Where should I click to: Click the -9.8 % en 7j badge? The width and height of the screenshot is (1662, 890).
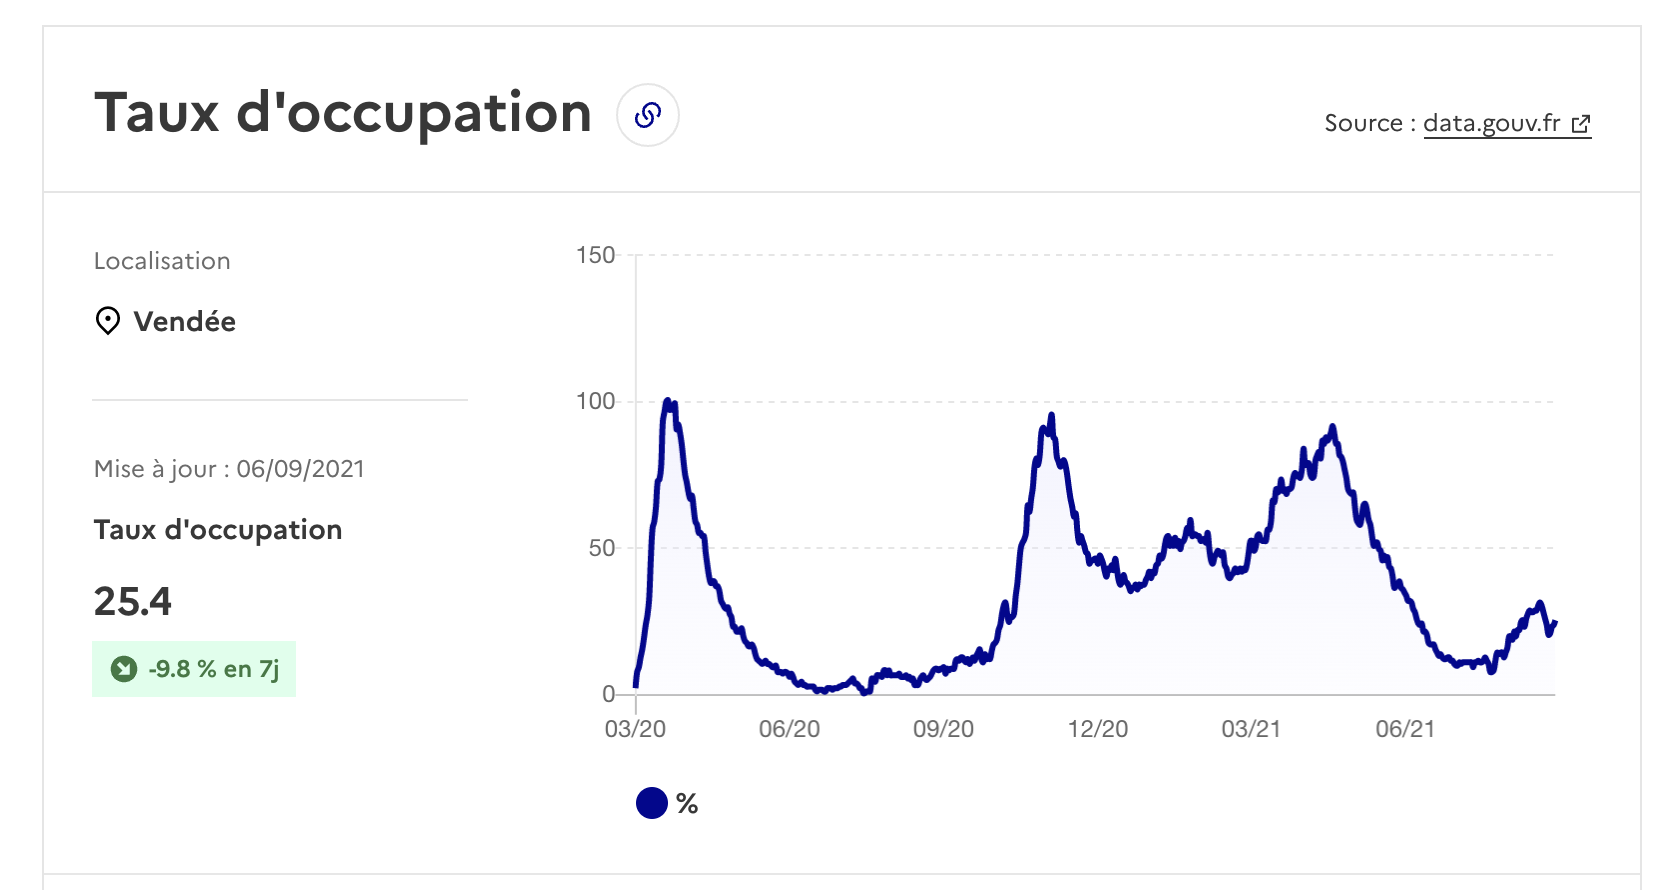[194, 669]
